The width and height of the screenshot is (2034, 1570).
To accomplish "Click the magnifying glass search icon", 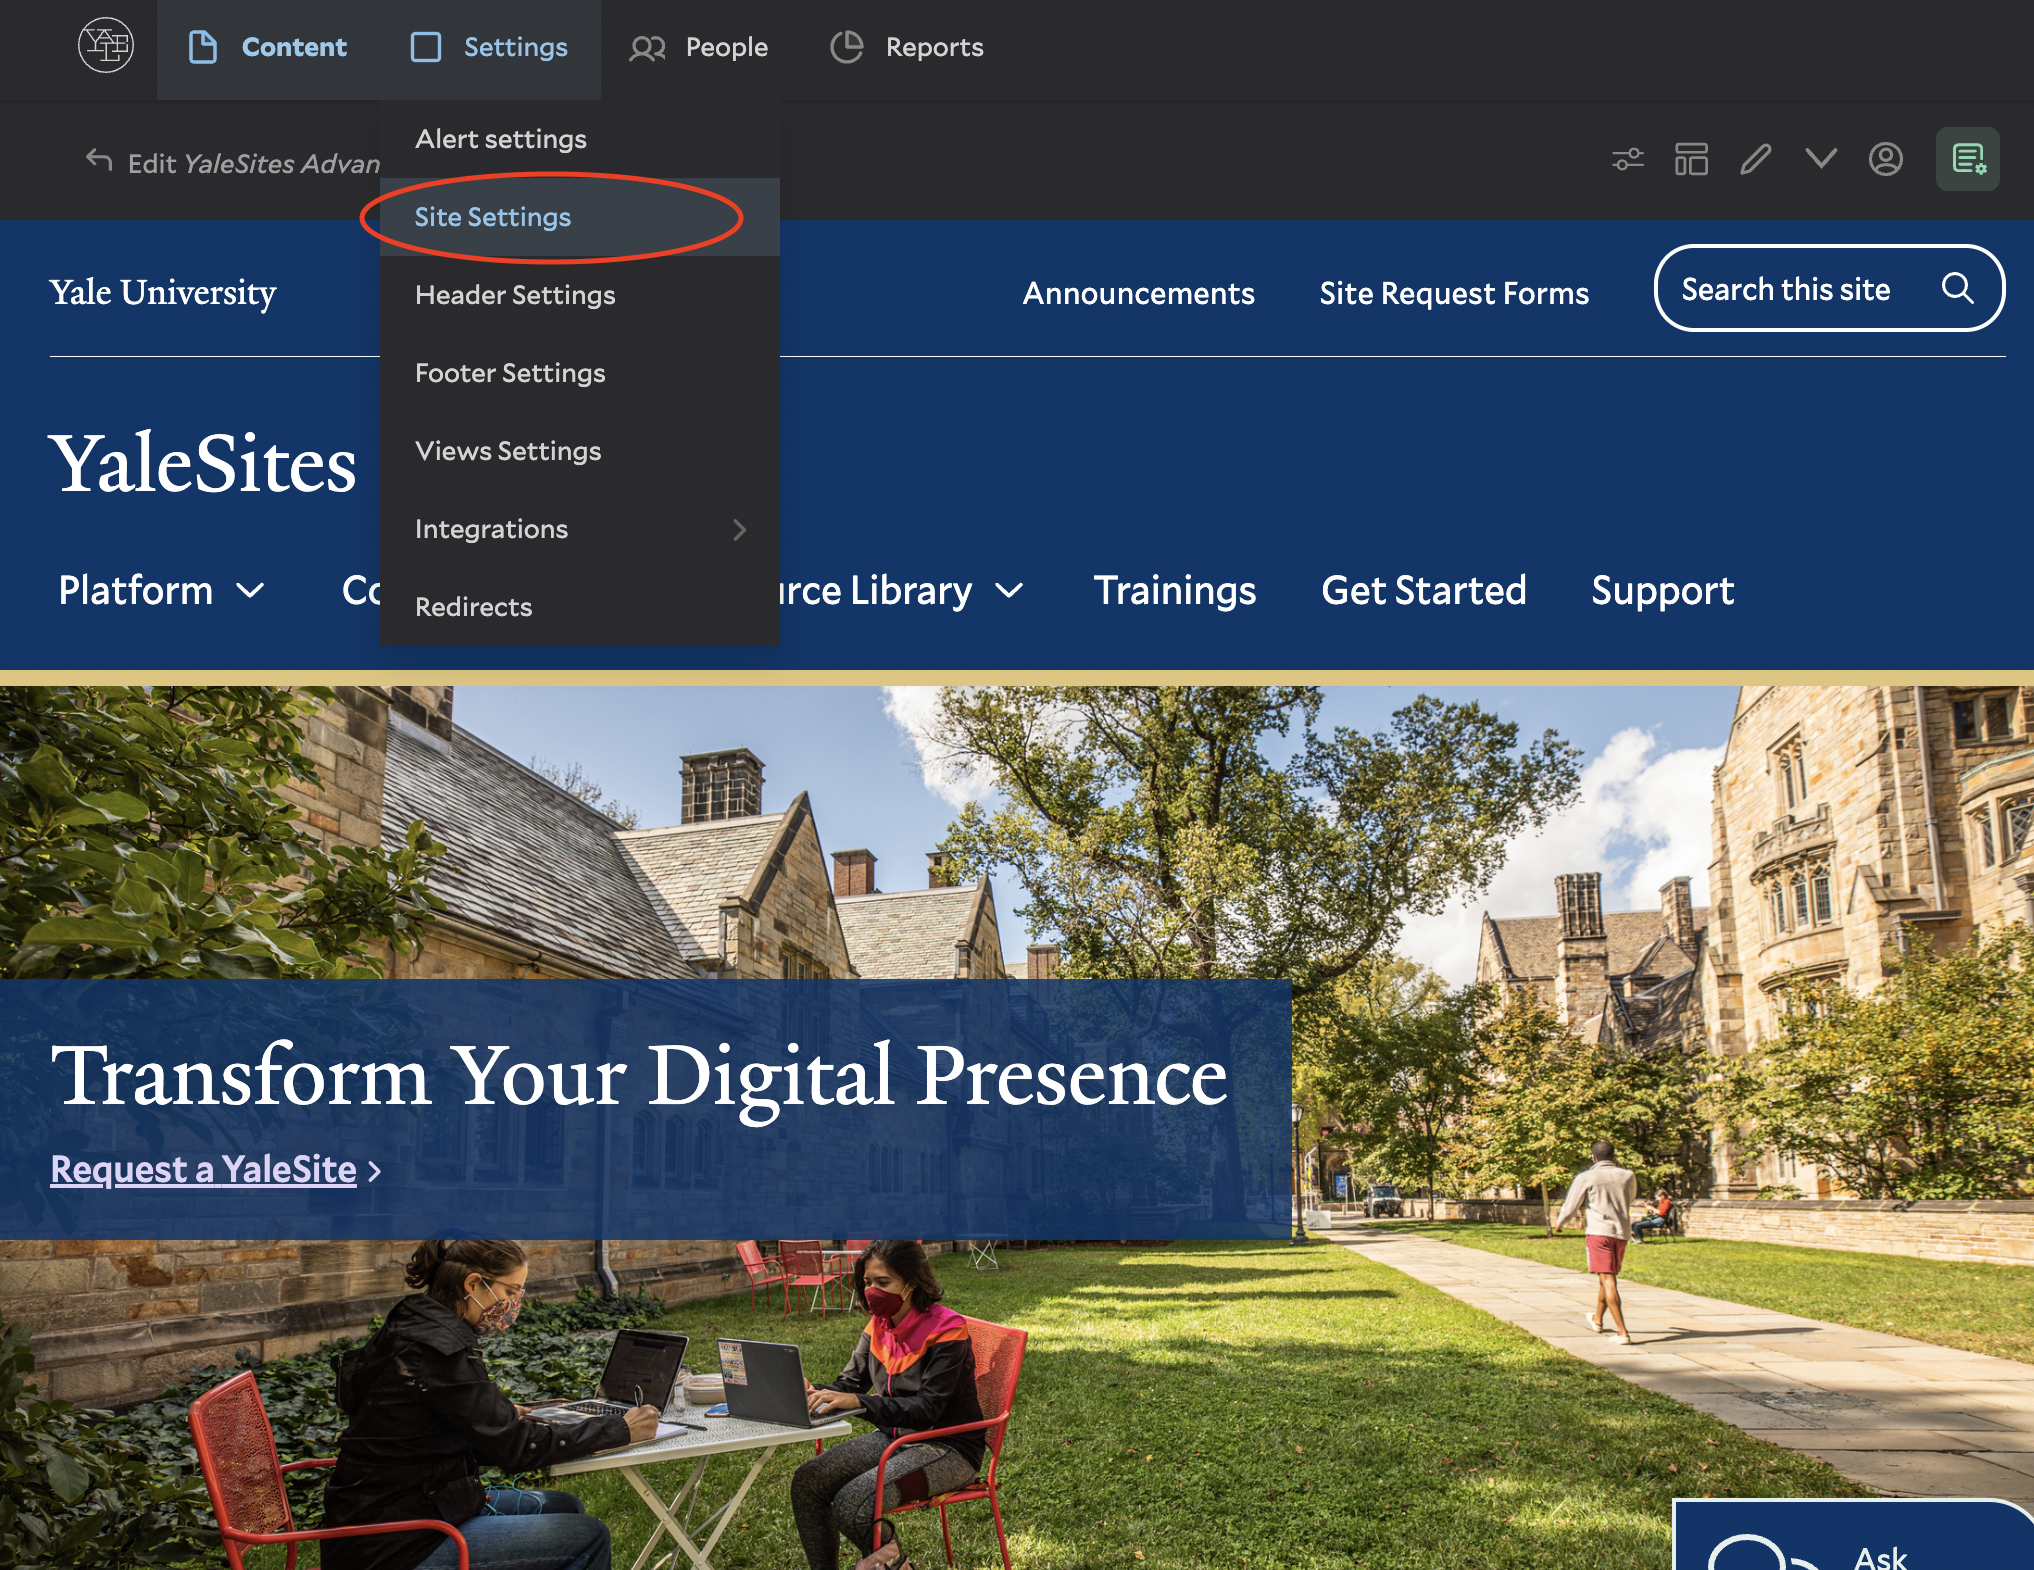I will (1957, 289).
